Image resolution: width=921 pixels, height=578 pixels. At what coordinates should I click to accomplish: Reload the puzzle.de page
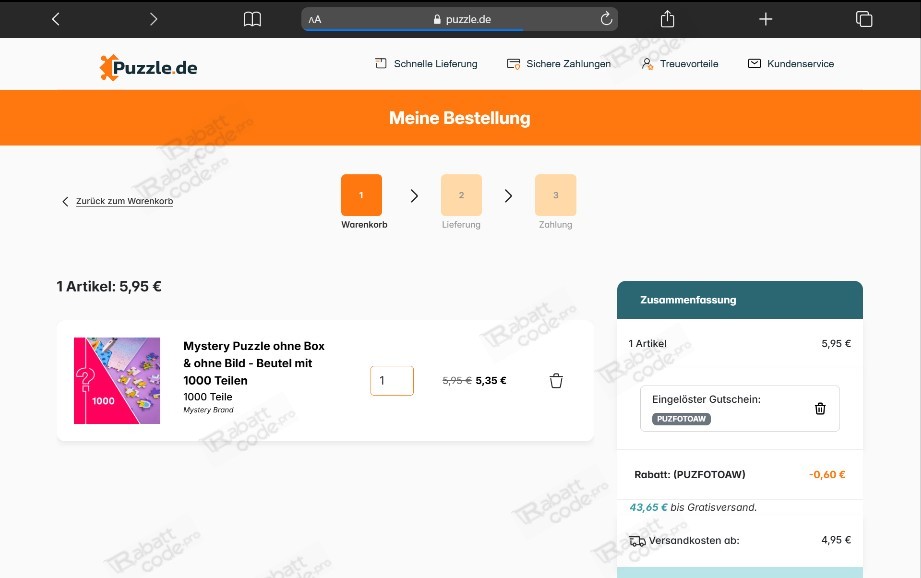pos(606,19)
